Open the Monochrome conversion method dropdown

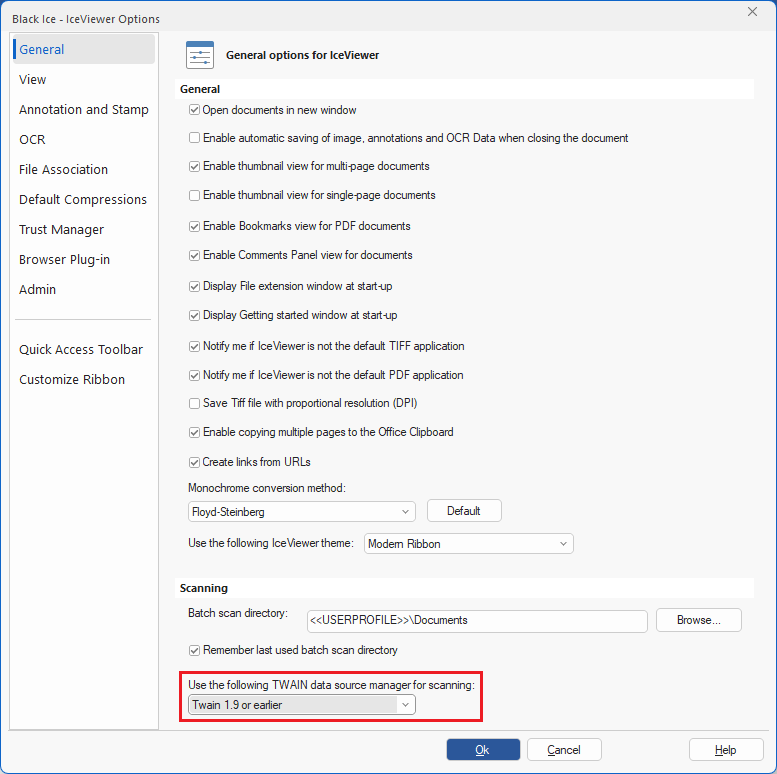[x=302, y=511]
